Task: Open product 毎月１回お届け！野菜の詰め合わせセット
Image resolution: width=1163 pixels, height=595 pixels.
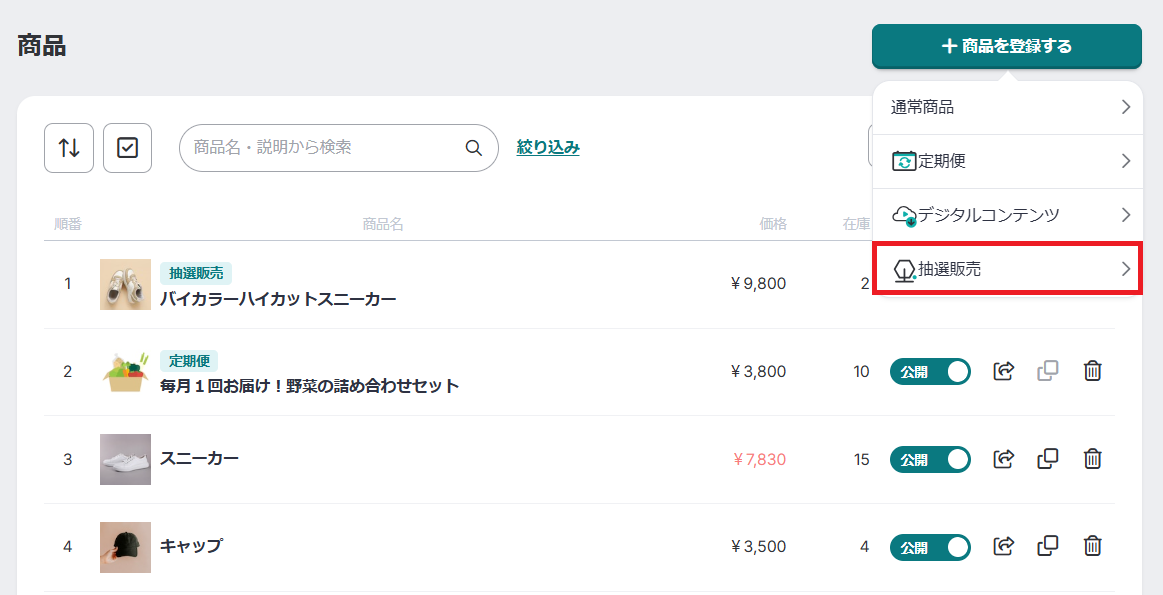Action: 309,386
